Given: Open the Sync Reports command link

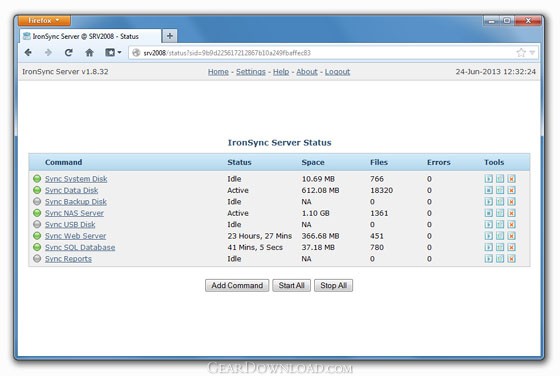Looking at the screenshot, I should pos(68,259).
